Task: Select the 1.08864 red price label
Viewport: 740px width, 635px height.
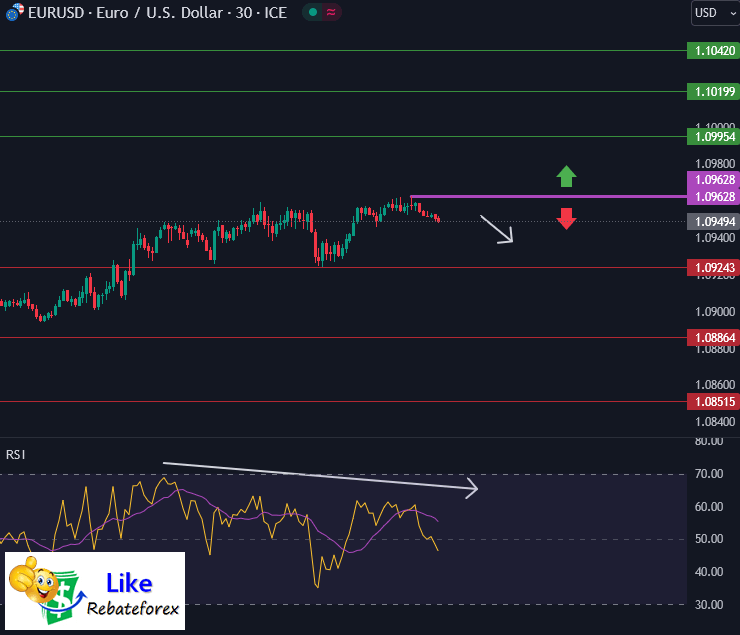Action: pyautogui.click(x=714, y=338)
